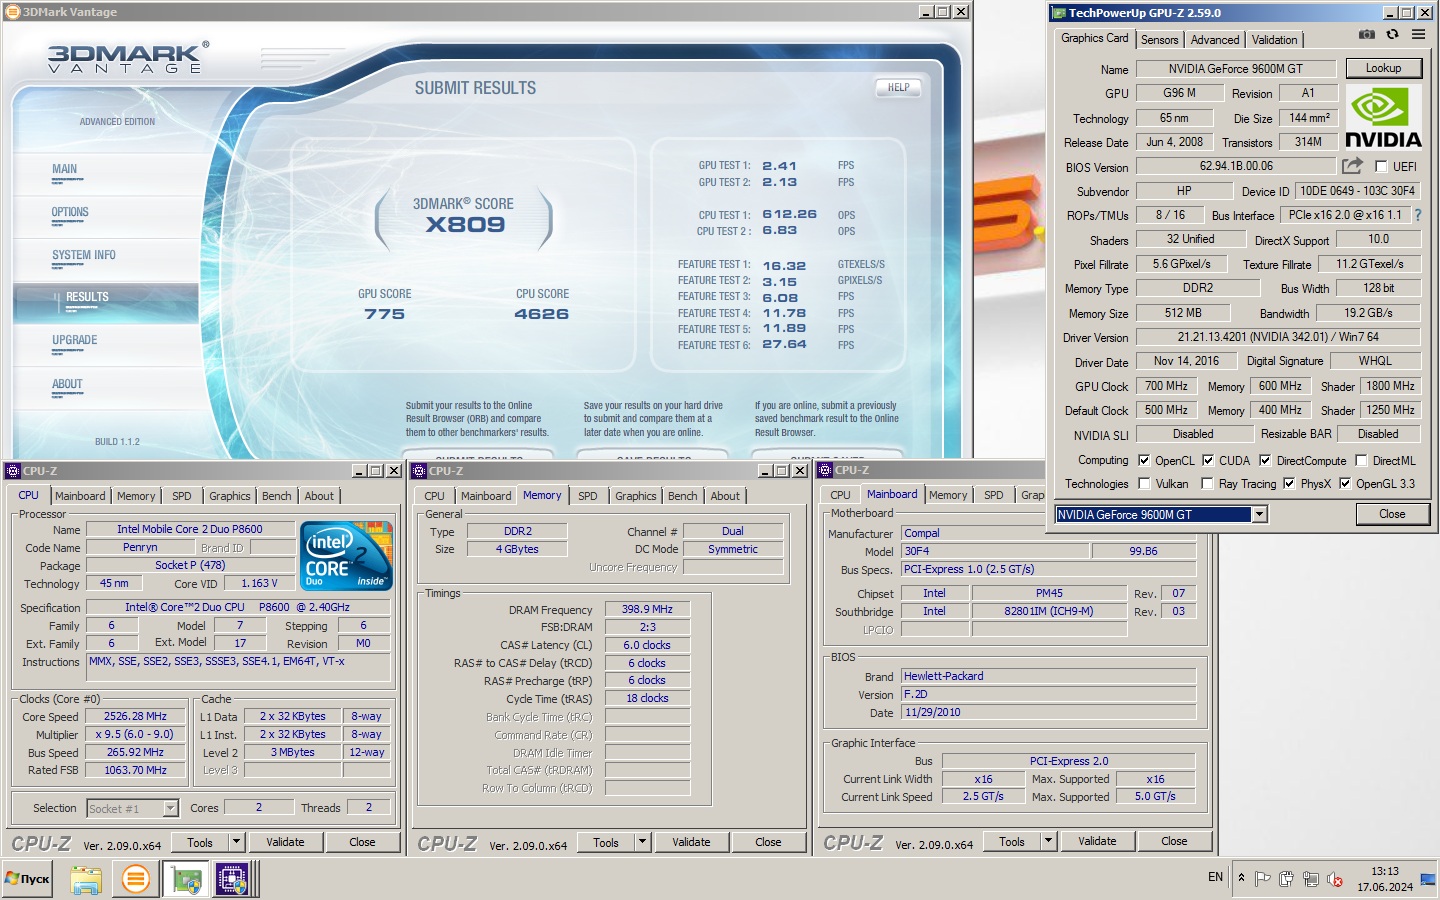Open Mainboard tab in first CPU-Z window
The width and height of the screenshot is (1440, 900).
click(x=80, y=496)
